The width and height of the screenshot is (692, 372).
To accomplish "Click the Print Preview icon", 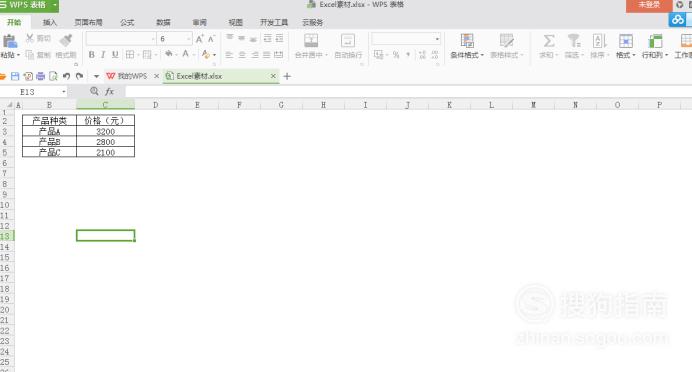I will pyautogui.click(x=53, y=76).
